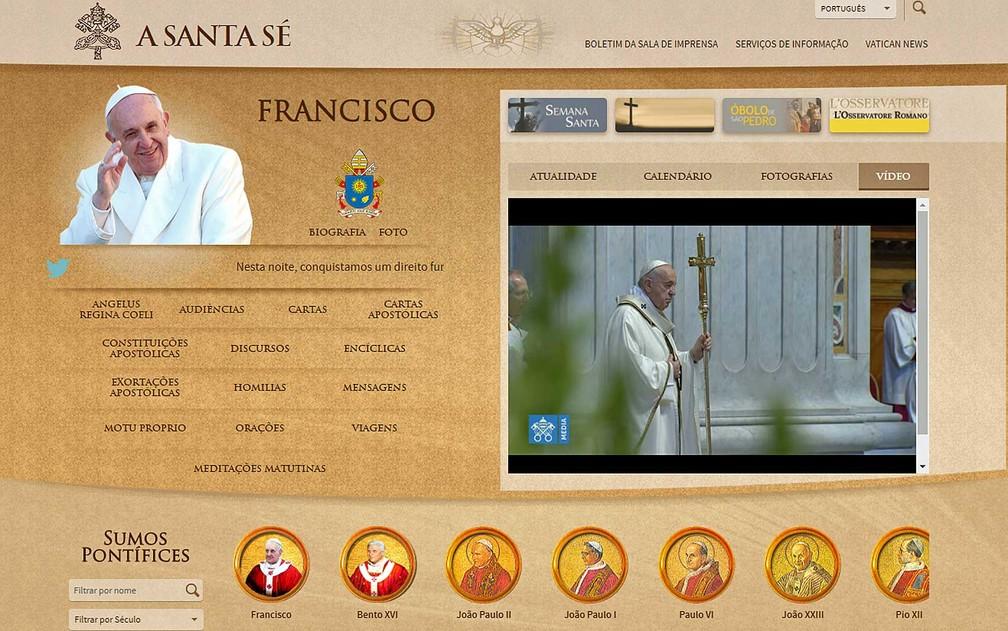Open Constituições Apostólicas section
Image resolution: width=1008 pixels, height=631 pixels.
click(145, 348)
